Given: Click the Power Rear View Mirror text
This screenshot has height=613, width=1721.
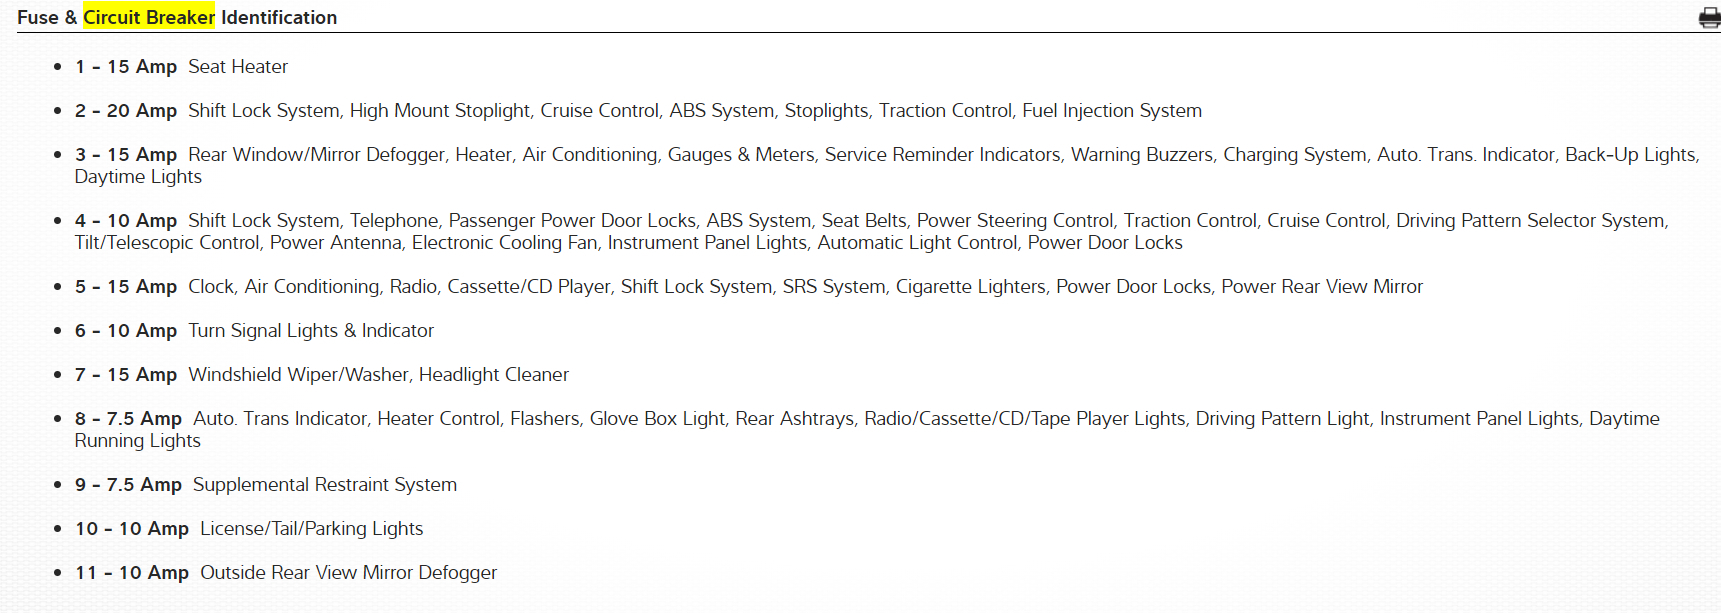Looking at the screenshot, I should (x=1321, y=287).
